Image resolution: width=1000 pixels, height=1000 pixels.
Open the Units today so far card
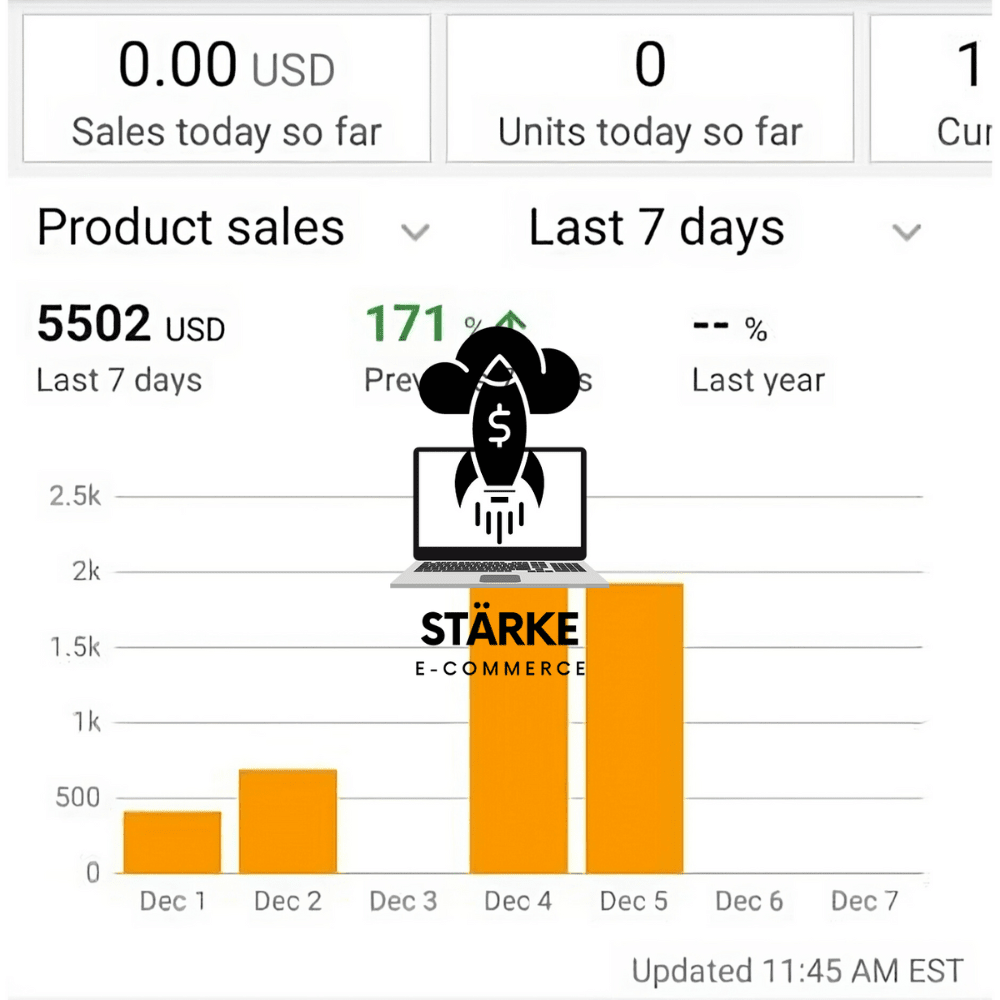tap(650, 89)
